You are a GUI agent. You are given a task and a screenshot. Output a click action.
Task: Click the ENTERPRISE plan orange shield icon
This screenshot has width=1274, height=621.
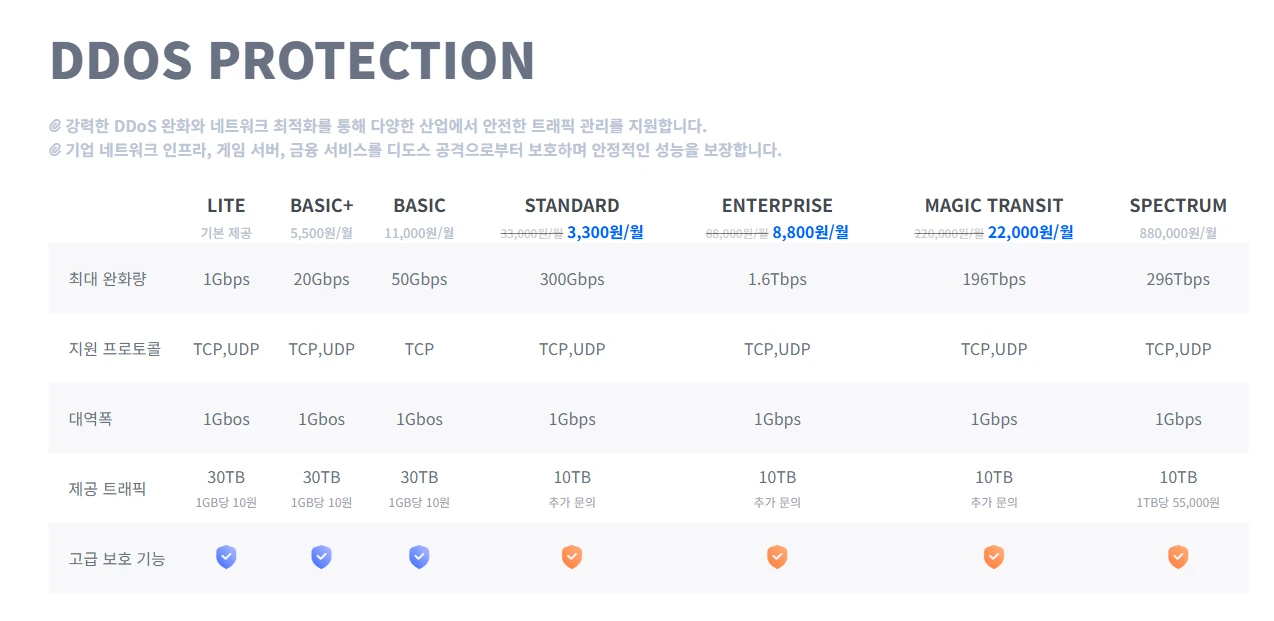777,557
